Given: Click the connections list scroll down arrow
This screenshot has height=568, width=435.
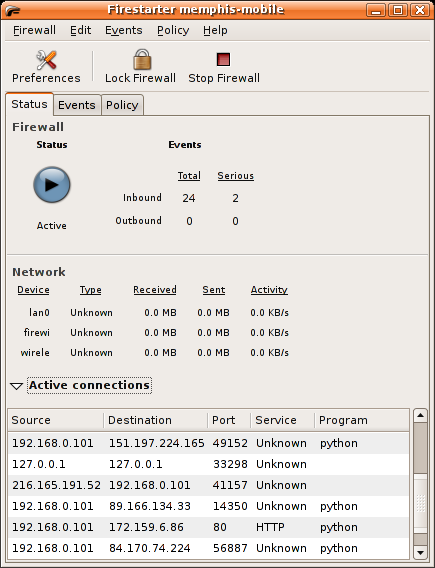Looking at the screenshot, I should [x=420, y=553].
